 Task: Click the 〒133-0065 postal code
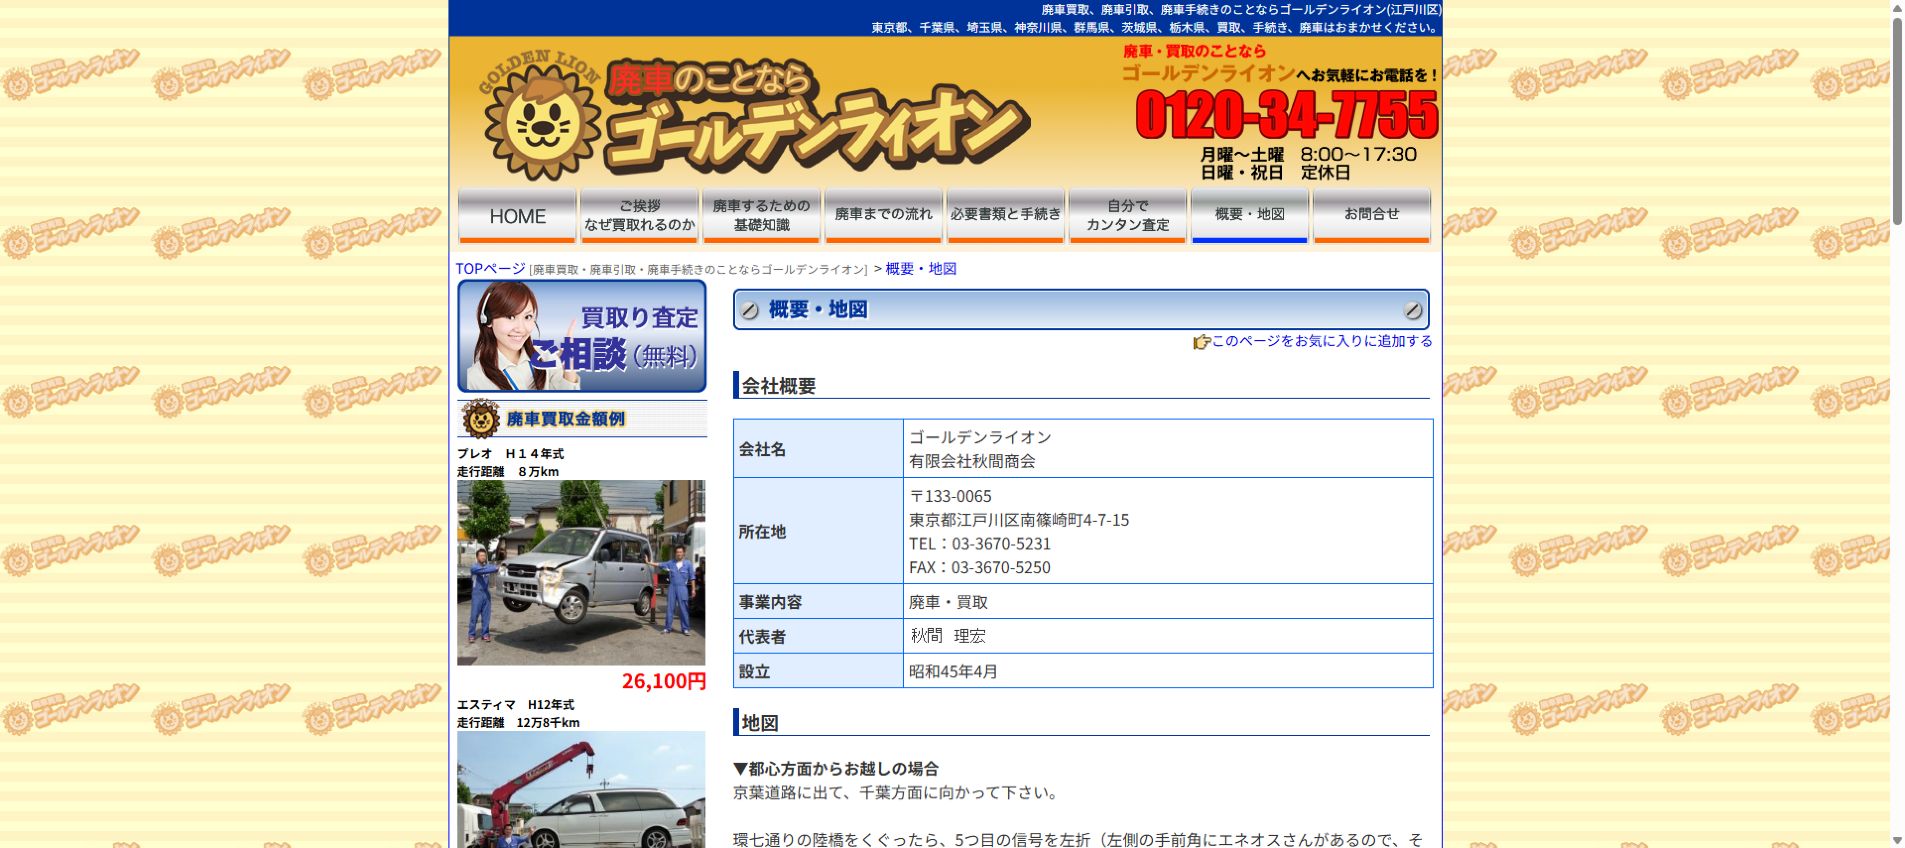pos(950,496)
